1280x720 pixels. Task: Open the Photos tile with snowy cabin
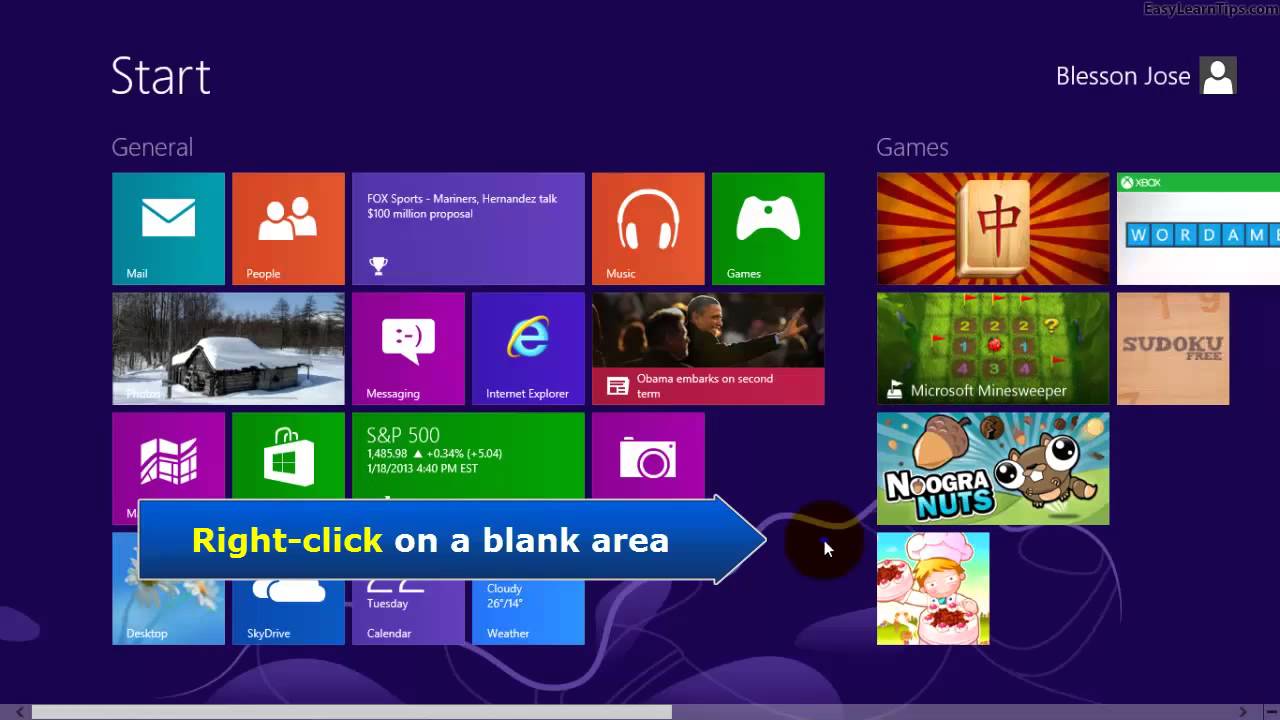point(228,349)
